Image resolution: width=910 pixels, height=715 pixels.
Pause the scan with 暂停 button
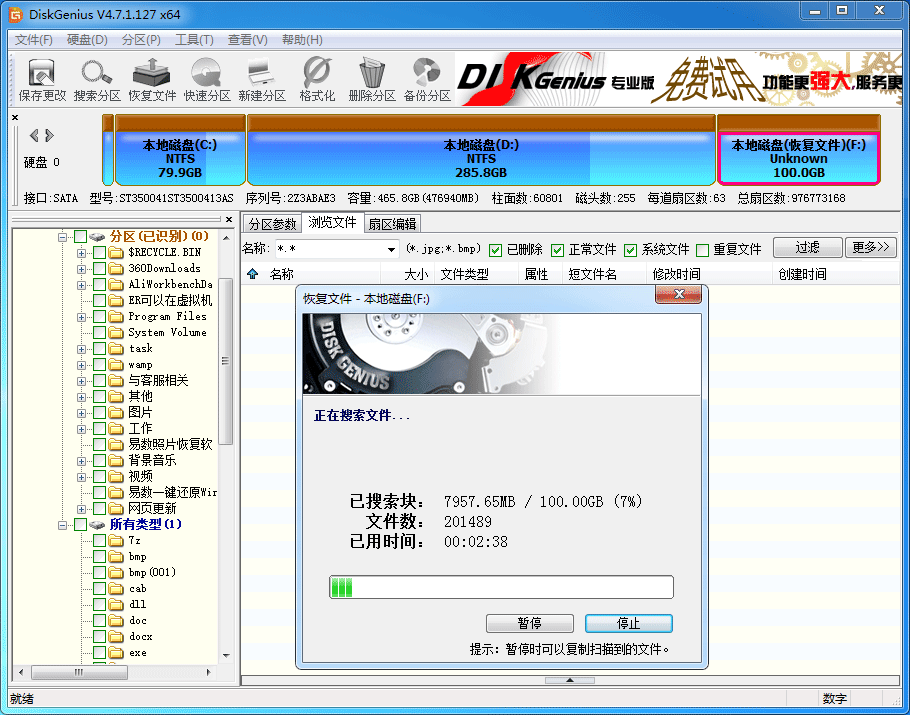pos(529,623)
